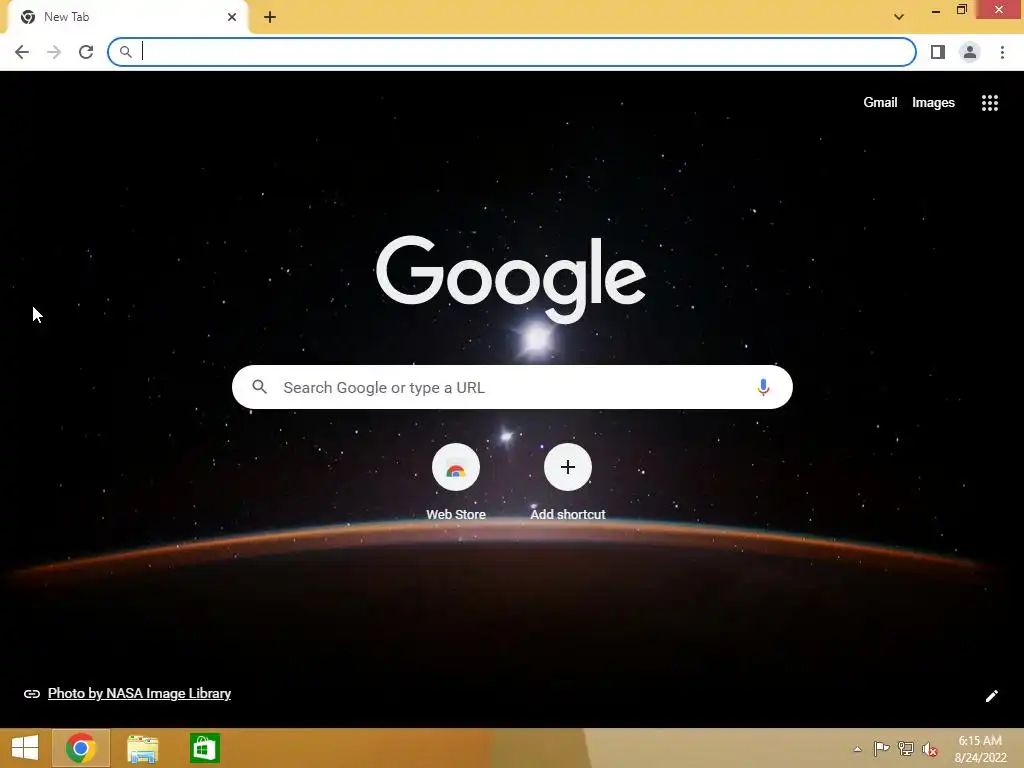Image resolution: width=1024 pixels, height=768 pixels.
Task: Customize this page with the pencil icon
Action: click(991, 696)
